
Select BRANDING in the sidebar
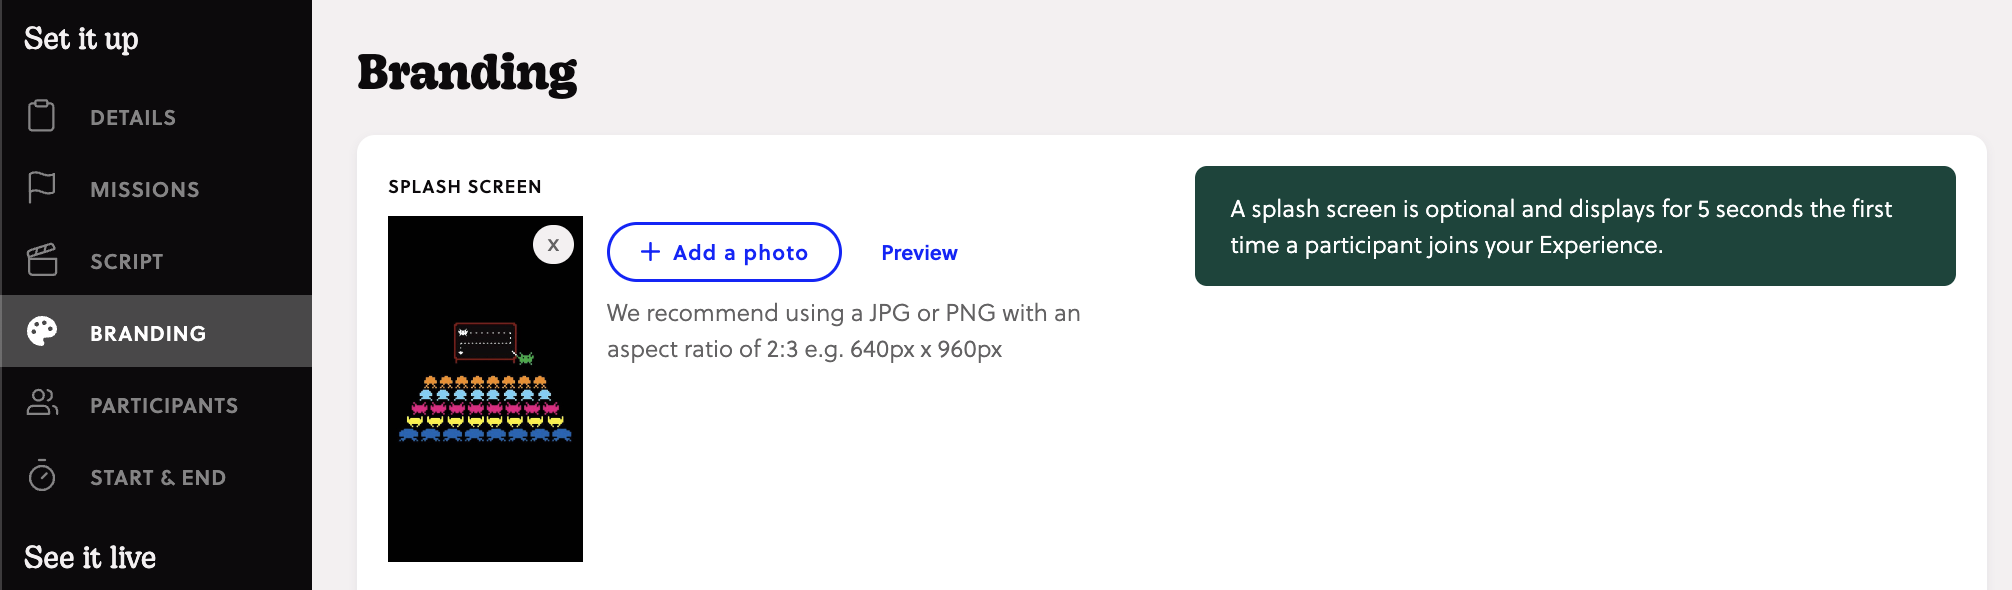tap(148, 332)
